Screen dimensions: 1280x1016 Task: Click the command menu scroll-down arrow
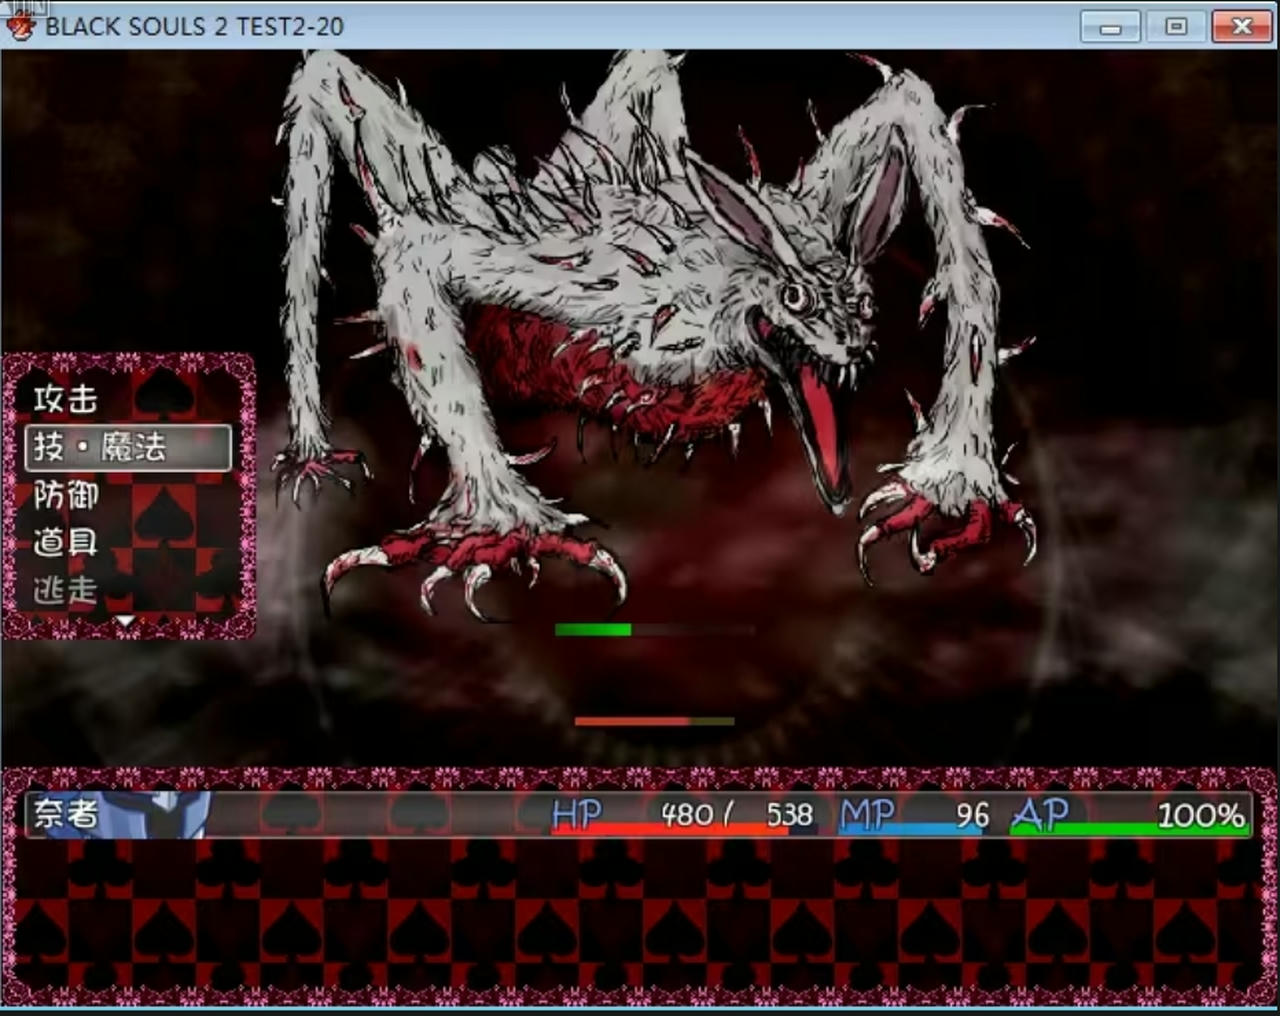point(125,622)
